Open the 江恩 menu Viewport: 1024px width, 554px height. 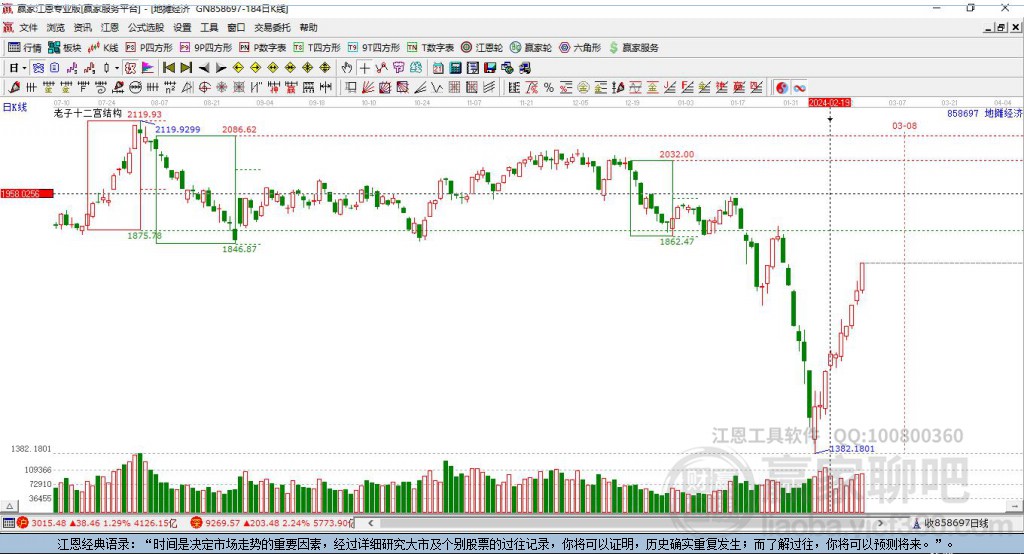click(x=110, y=27)
